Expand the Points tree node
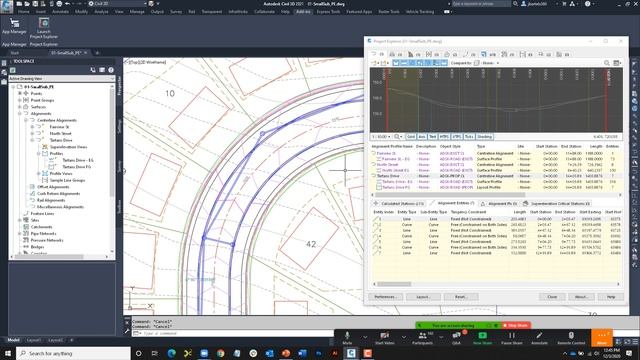 click(20, 93)
